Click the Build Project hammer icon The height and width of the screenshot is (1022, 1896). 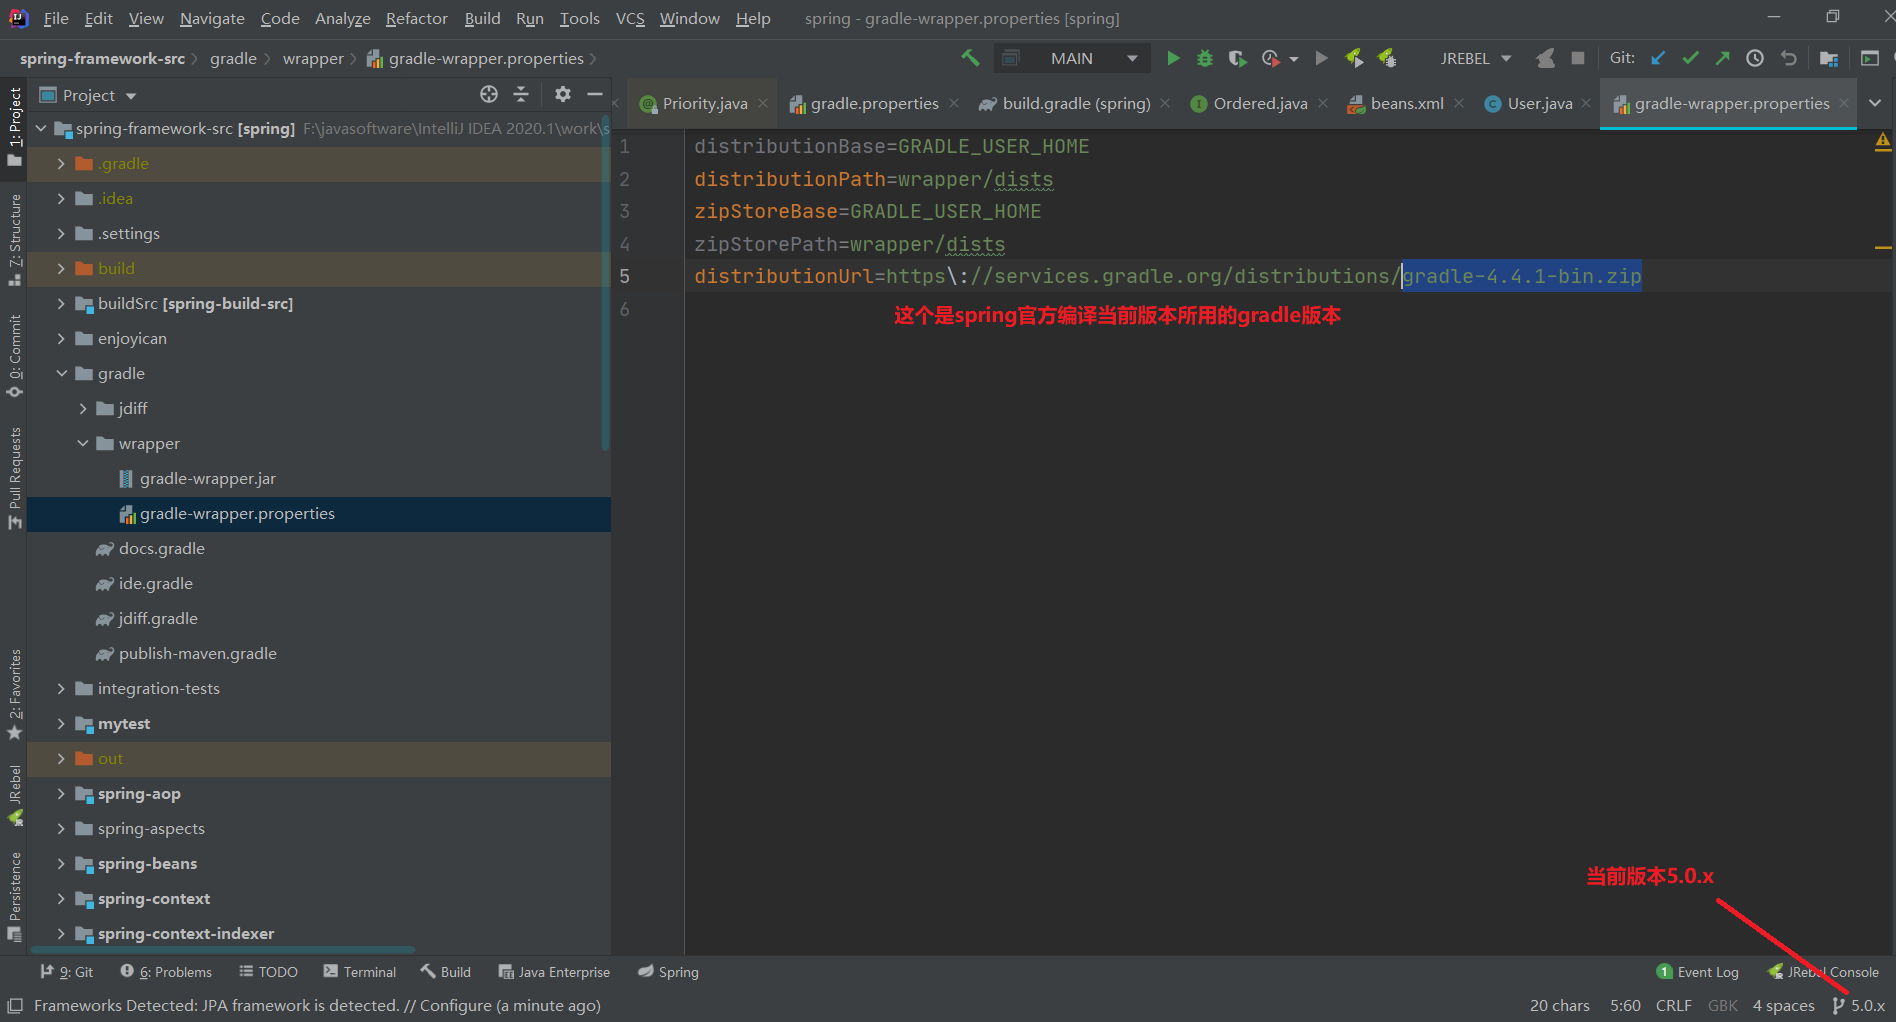970,58
